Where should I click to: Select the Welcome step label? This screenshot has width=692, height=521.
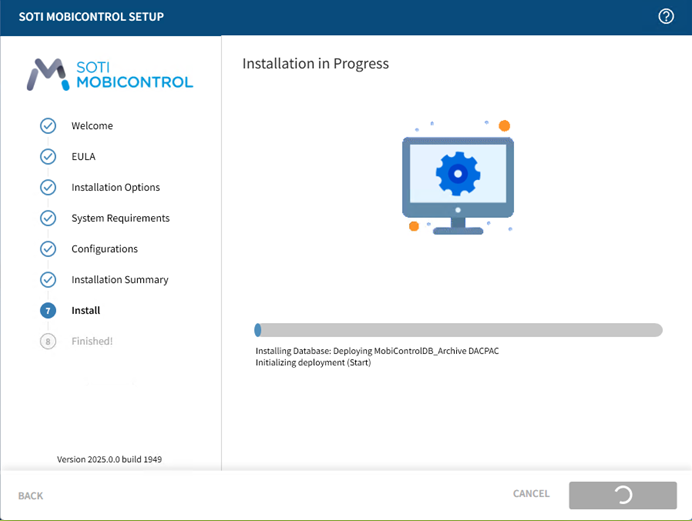(92, 126)
